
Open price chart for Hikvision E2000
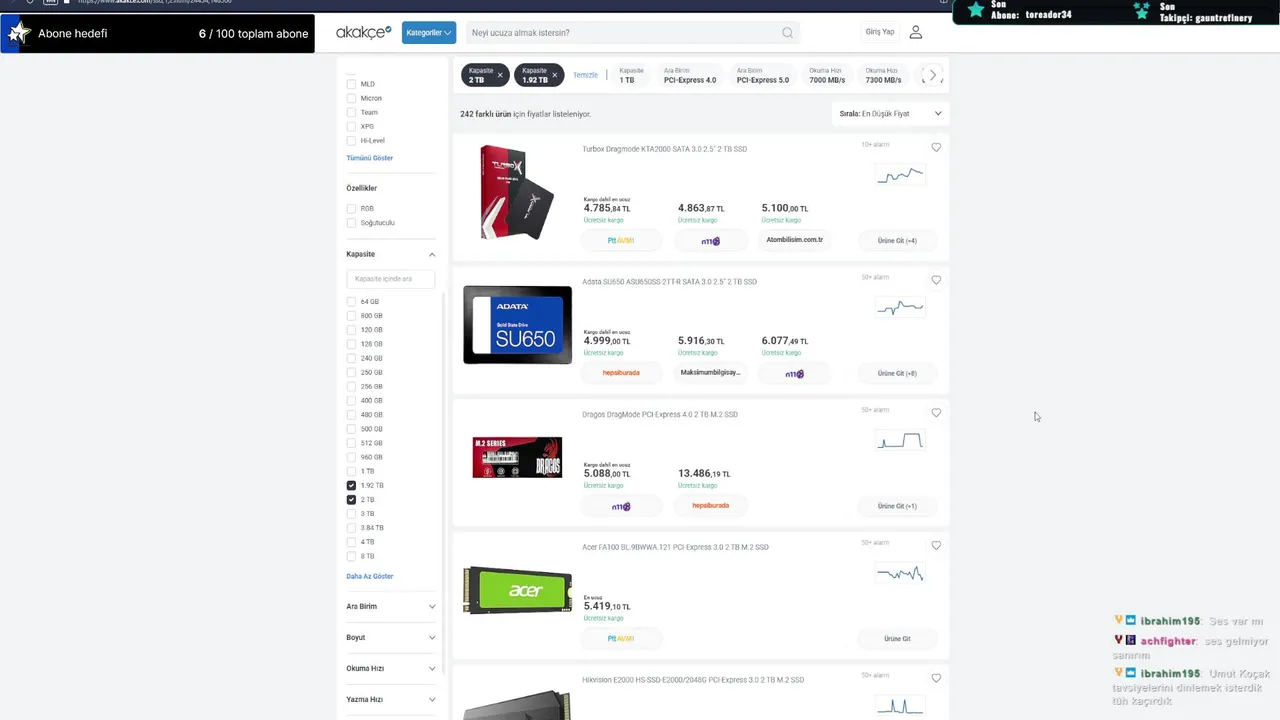pos(900,706)
